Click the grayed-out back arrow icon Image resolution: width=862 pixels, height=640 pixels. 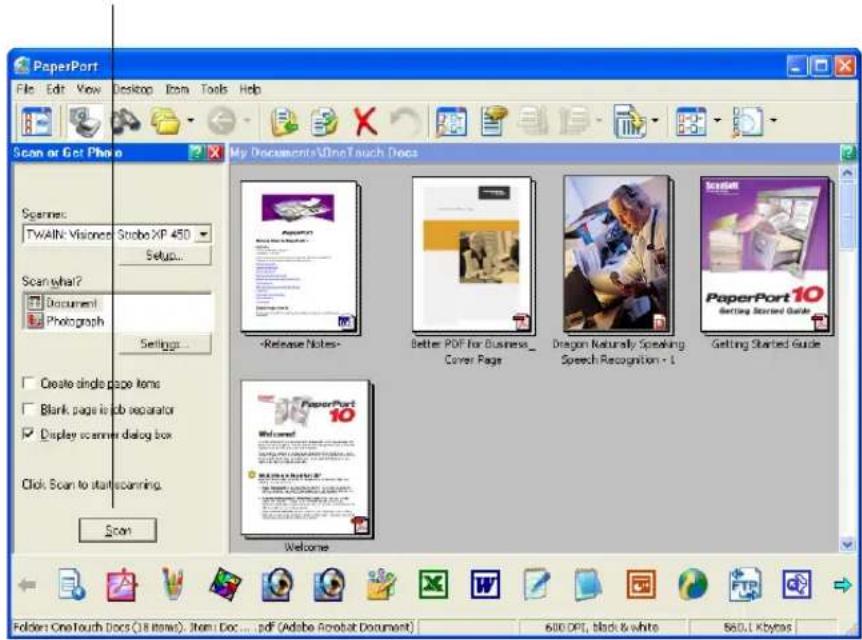[222, 121]
